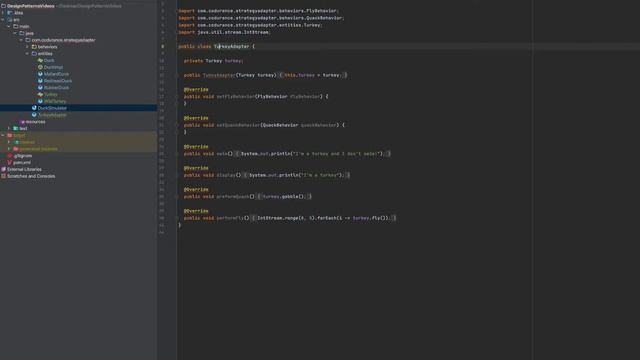Collapse the src folder
Image resolution: width=640 pixels, height=360 pixels.
tap(3, 20)
